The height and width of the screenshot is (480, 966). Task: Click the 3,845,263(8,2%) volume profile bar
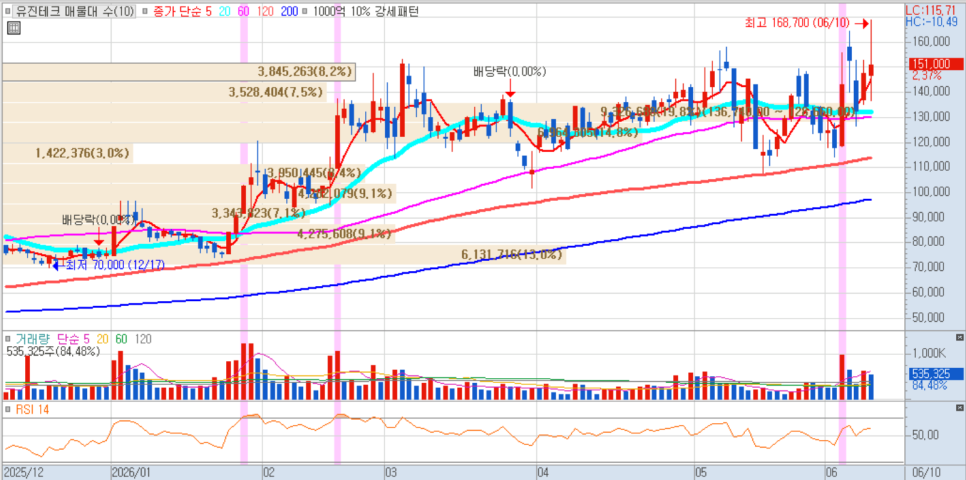click(179, 72)
